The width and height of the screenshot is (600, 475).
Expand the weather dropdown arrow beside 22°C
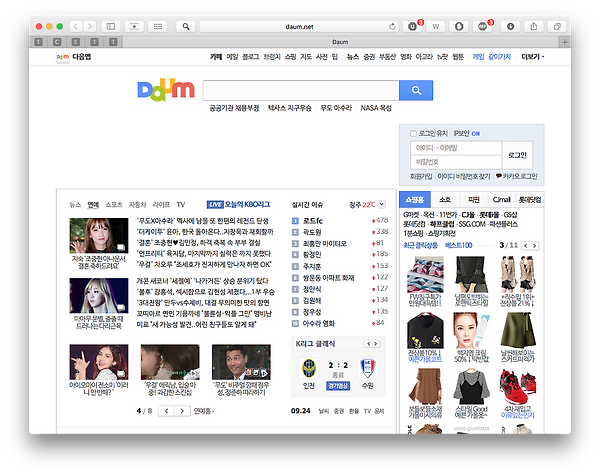pyautogui.click(x=382, y=204)
